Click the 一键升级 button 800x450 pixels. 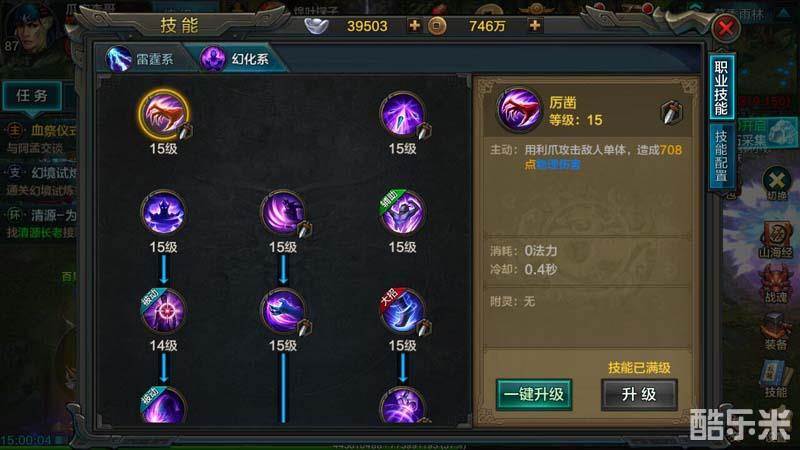pyautogui.click(x=534, y=394)
